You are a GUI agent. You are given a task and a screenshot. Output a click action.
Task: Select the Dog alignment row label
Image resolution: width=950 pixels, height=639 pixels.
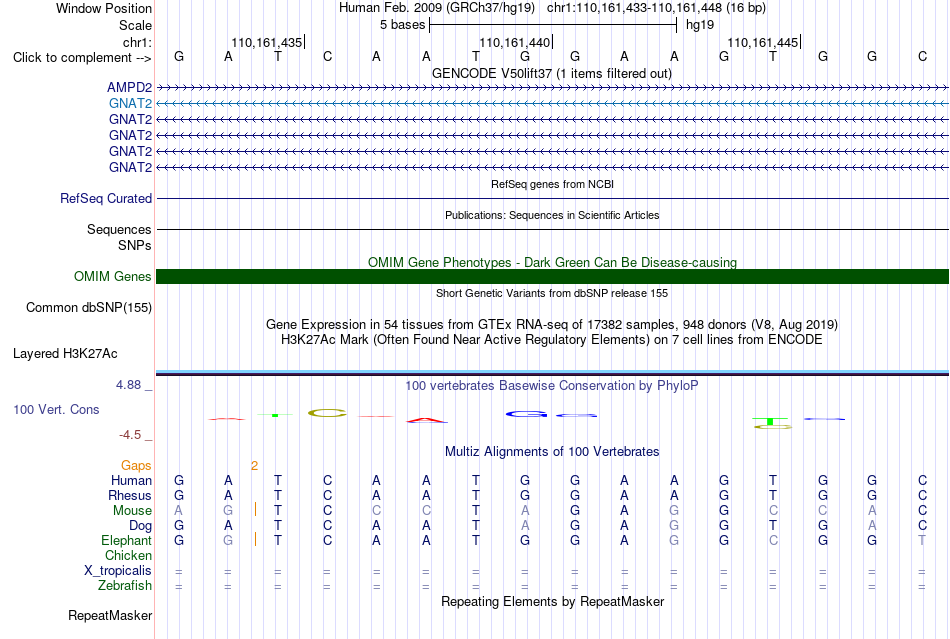(140, 526)
